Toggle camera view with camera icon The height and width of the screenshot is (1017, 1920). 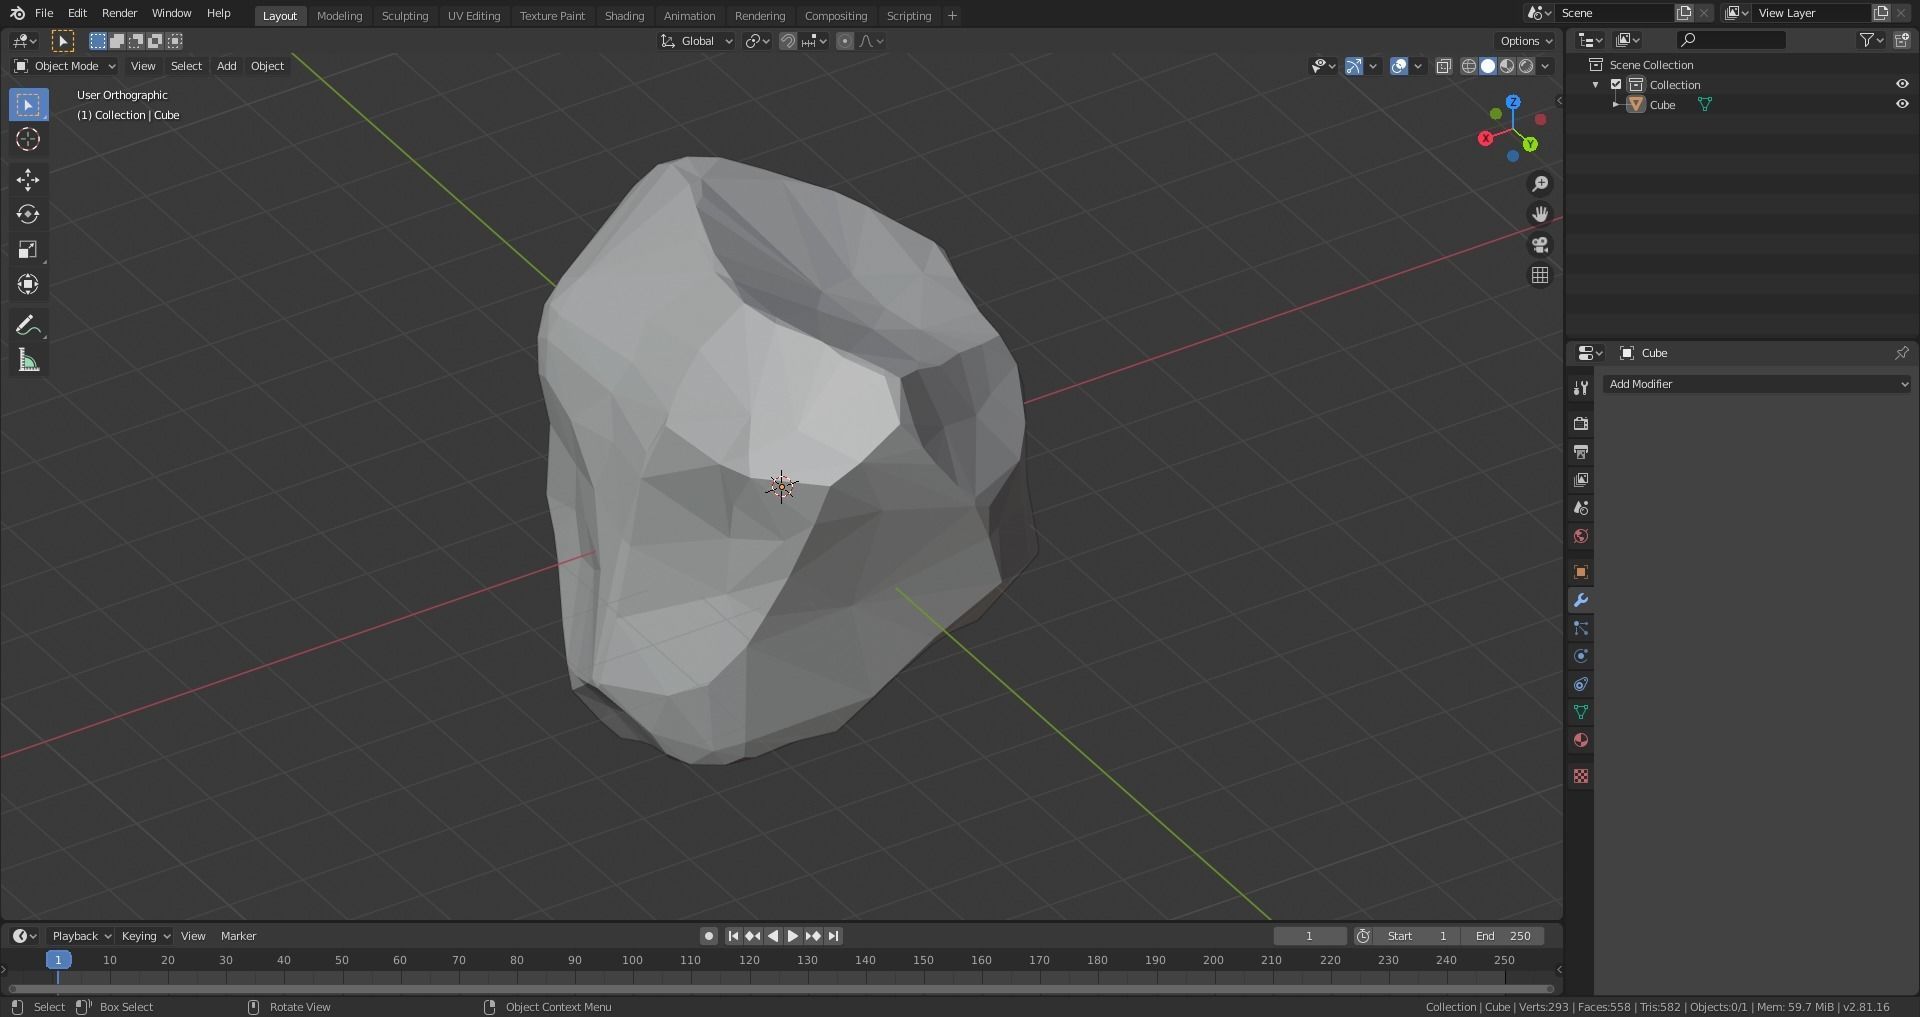point(1540,245)
